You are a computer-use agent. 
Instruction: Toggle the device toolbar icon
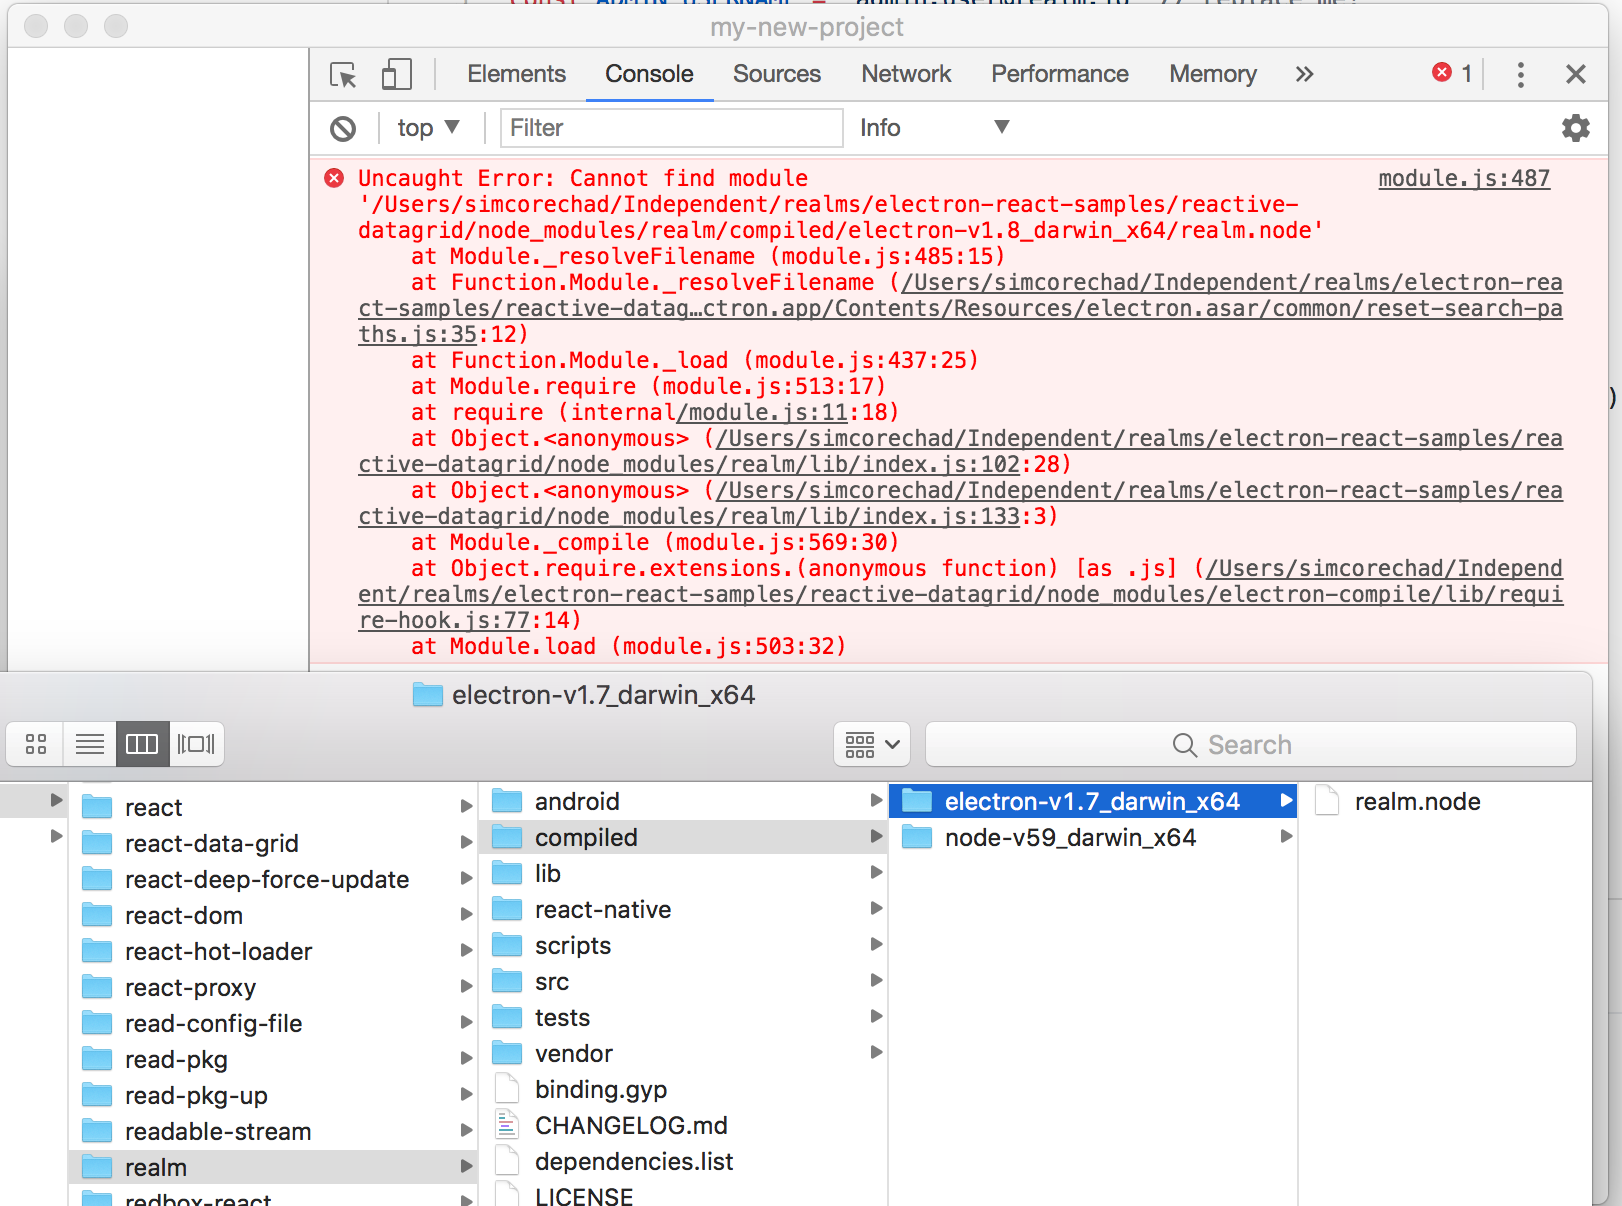click(396, 74)
